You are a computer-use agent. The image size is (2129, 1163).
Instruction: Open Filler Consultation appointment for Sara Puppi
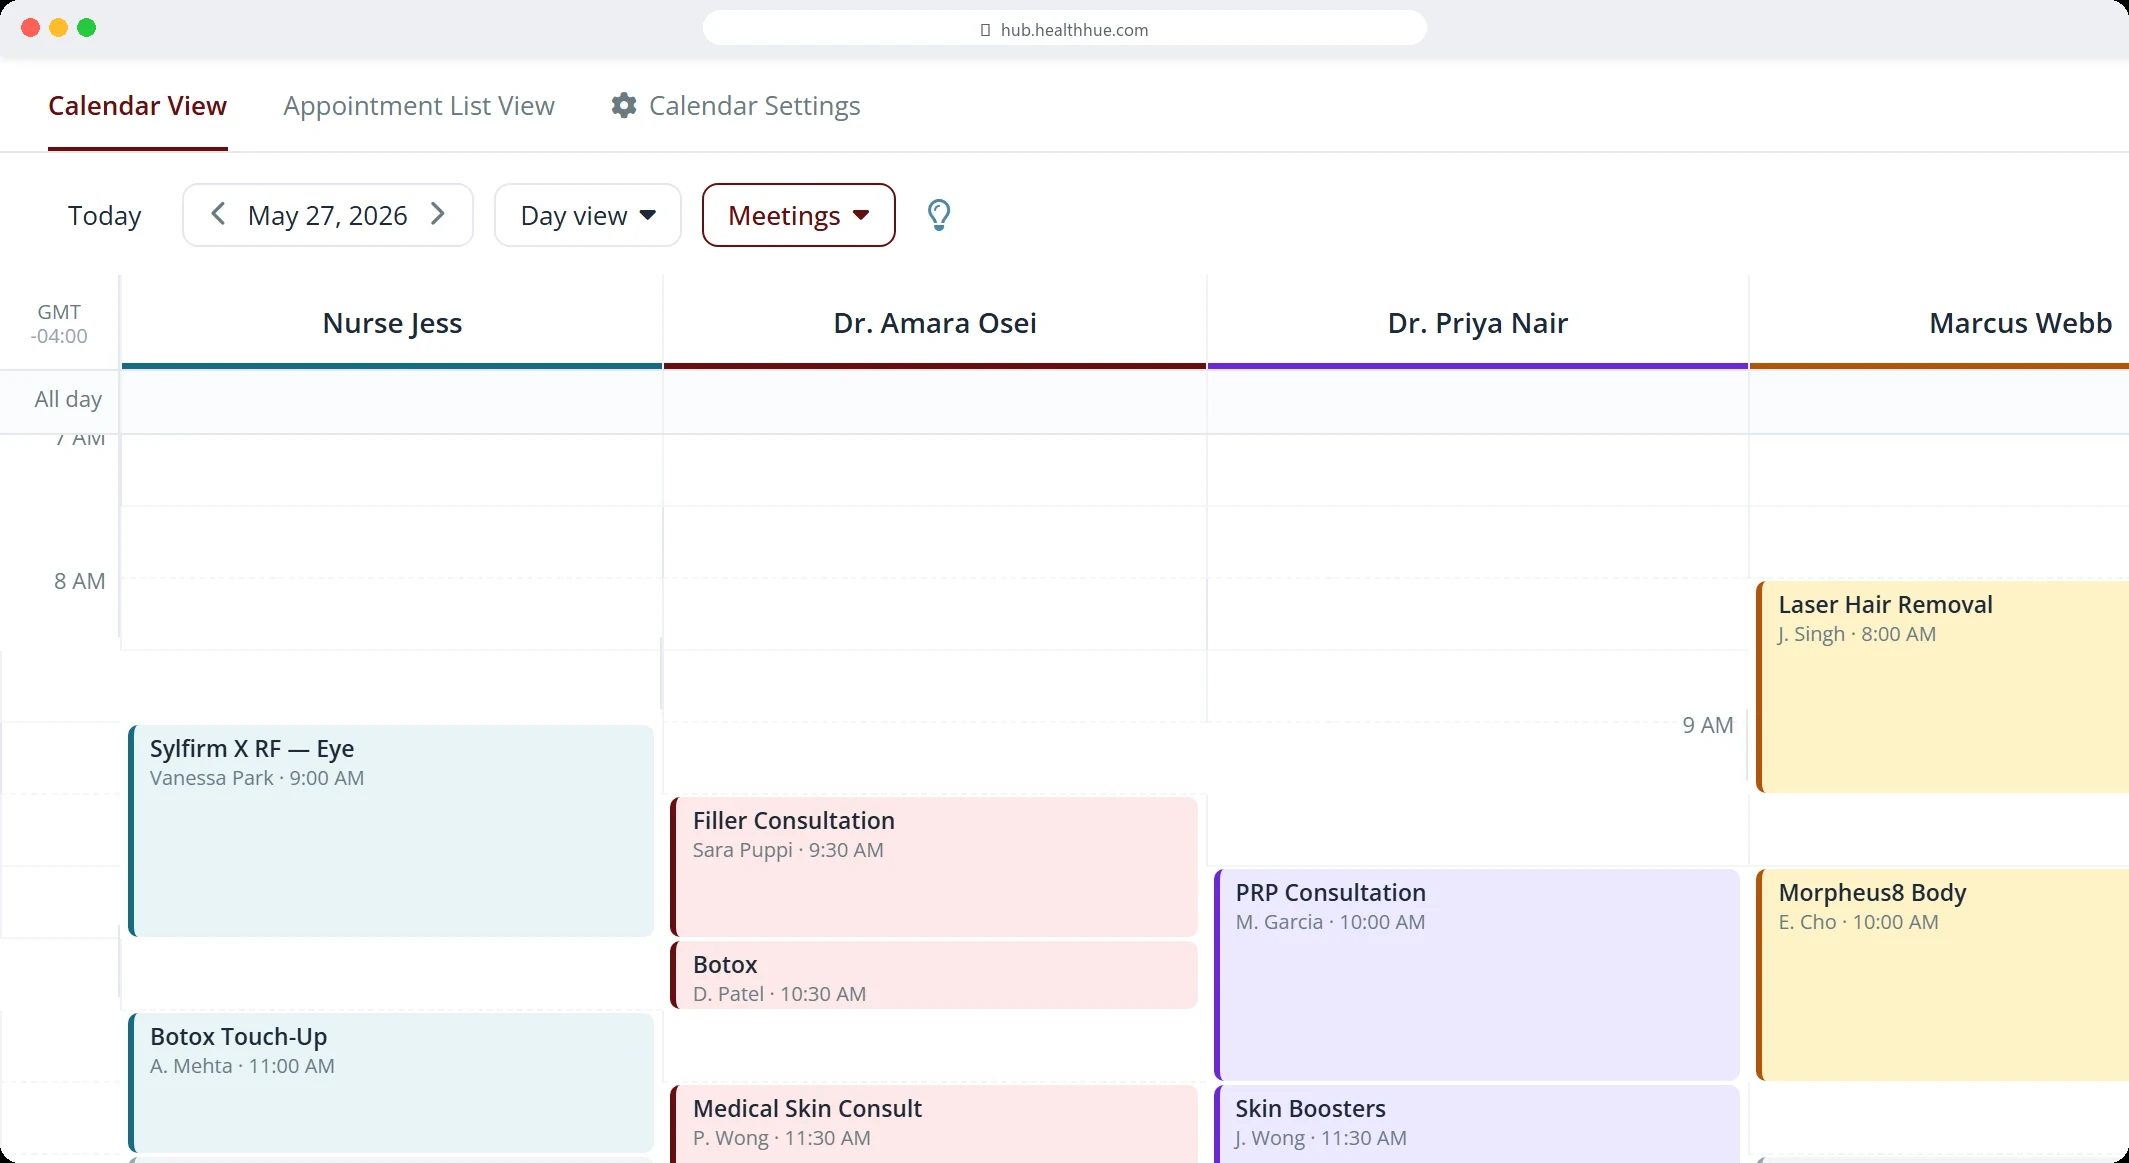coord(934,867)
